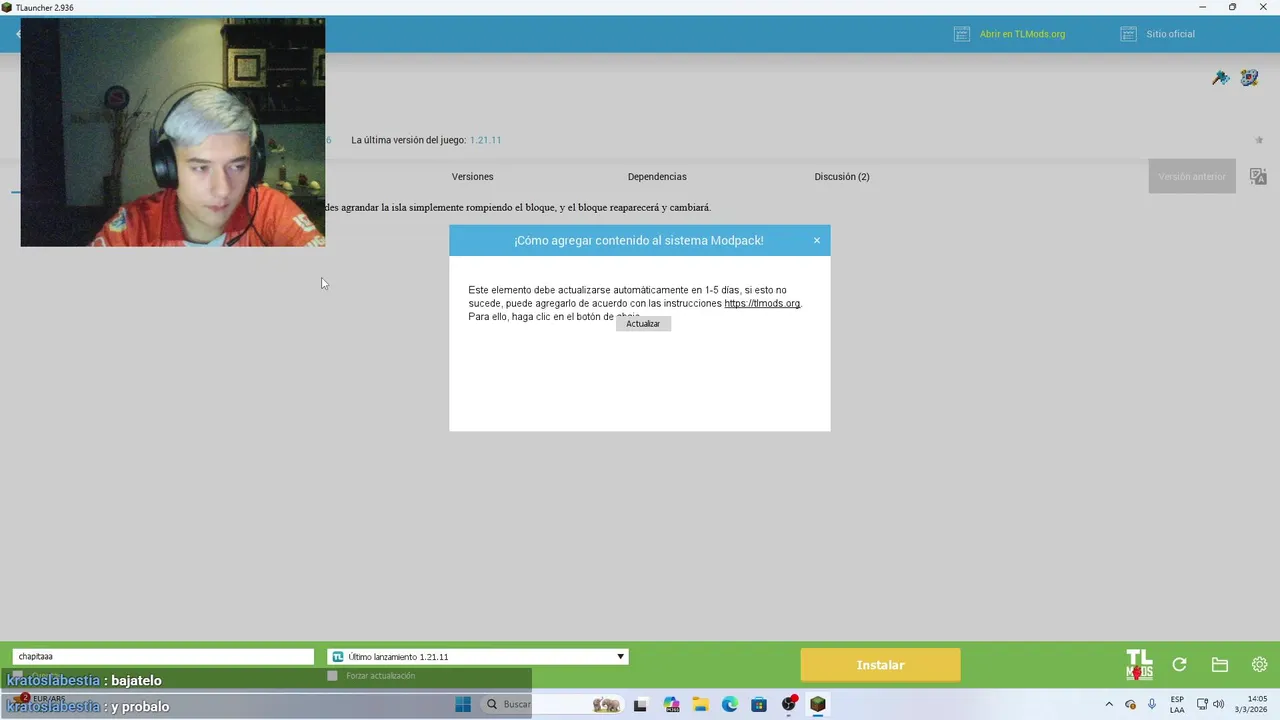Screen dimensions: 1280x720
Task: Expand the hidden system tray icons chevron
Action: tap(1109, 704)
